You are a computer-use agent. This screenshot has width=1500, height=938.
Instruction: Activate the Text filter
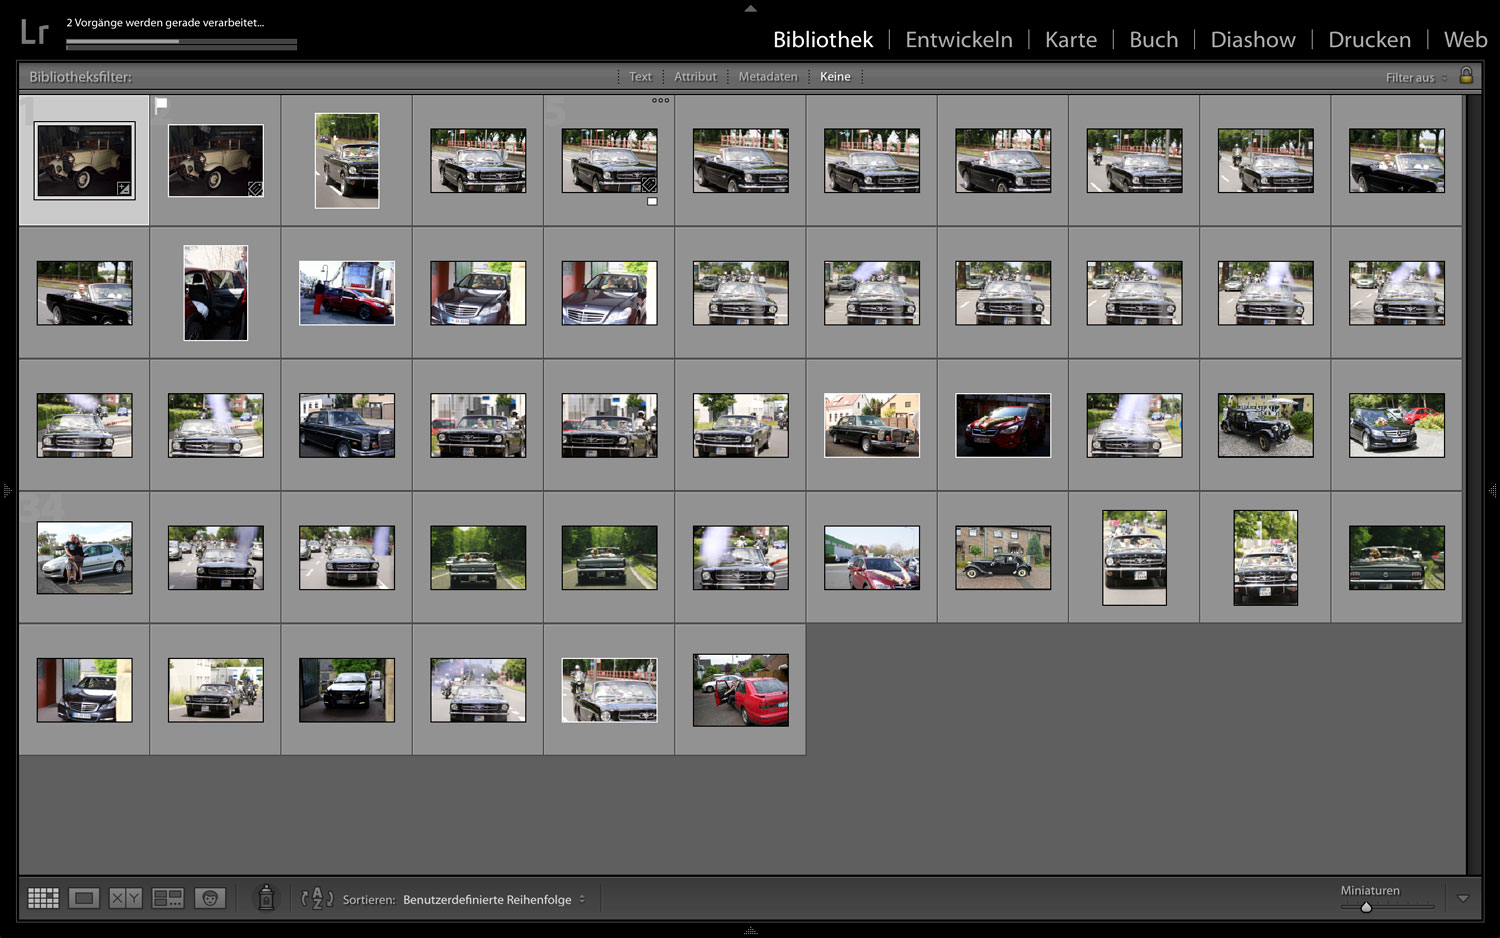pos(640,76)
